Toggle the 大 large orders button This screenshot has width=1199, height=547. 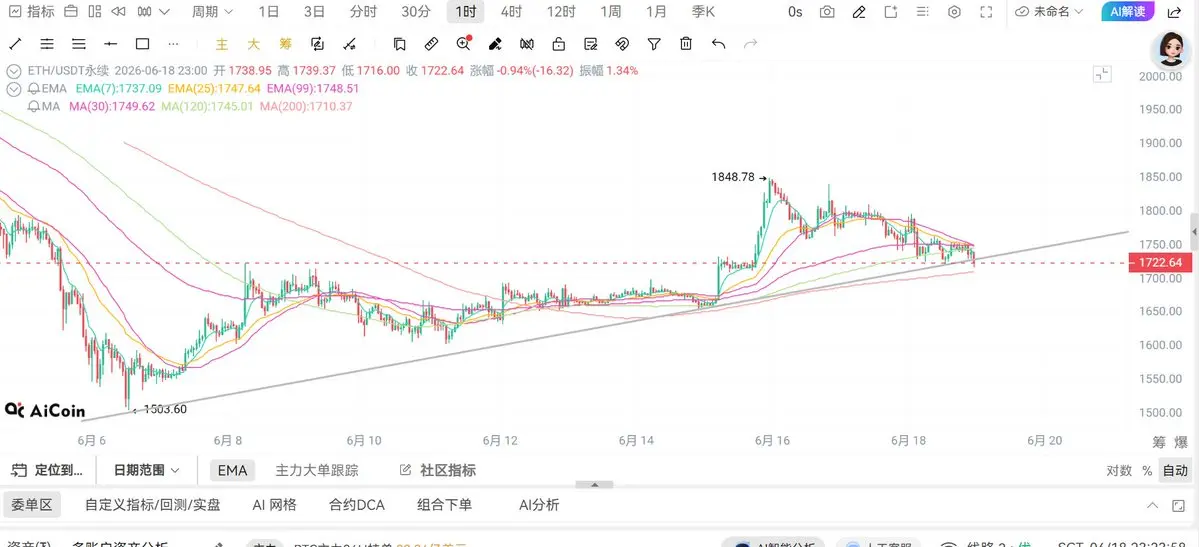click(253, 44)
